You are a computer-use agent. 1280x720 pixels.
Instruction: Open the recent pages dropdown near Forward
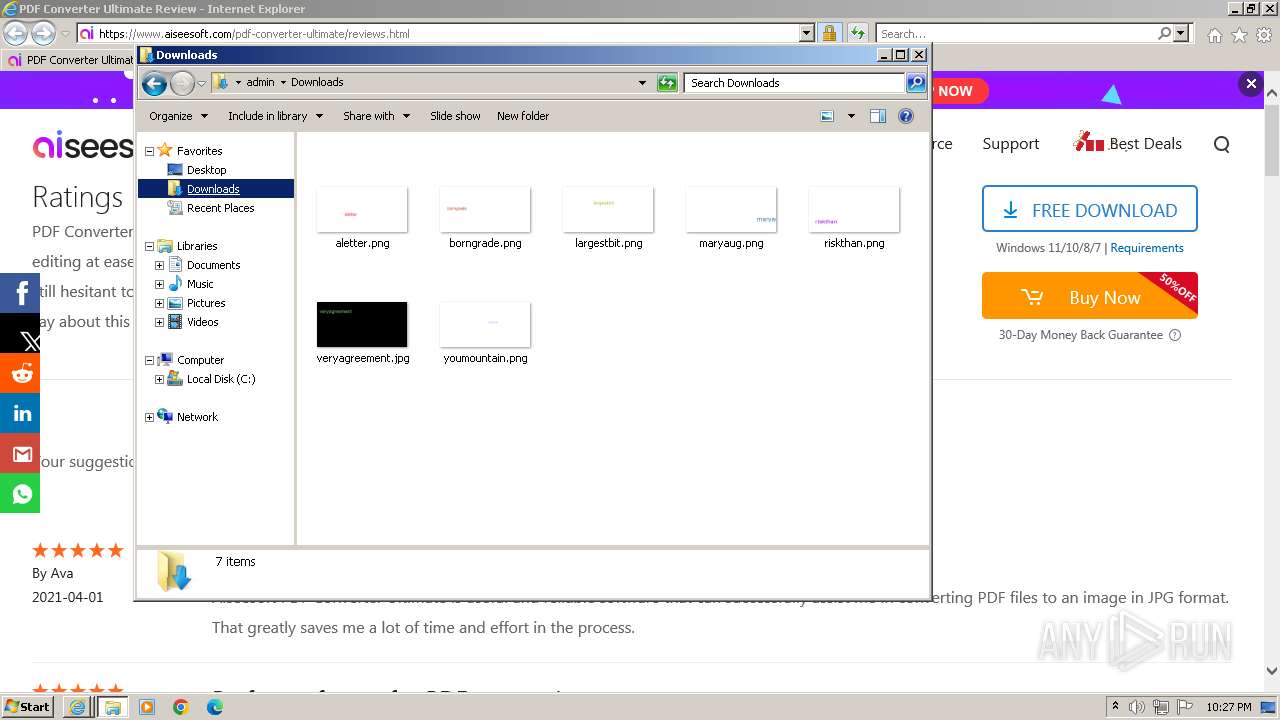point(201,83)
